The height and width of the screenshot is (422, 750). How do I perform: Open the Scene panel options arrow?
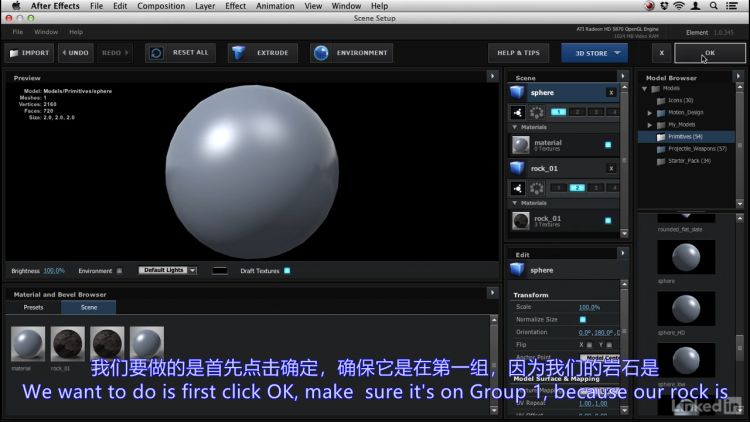click(x=622, y=76)
